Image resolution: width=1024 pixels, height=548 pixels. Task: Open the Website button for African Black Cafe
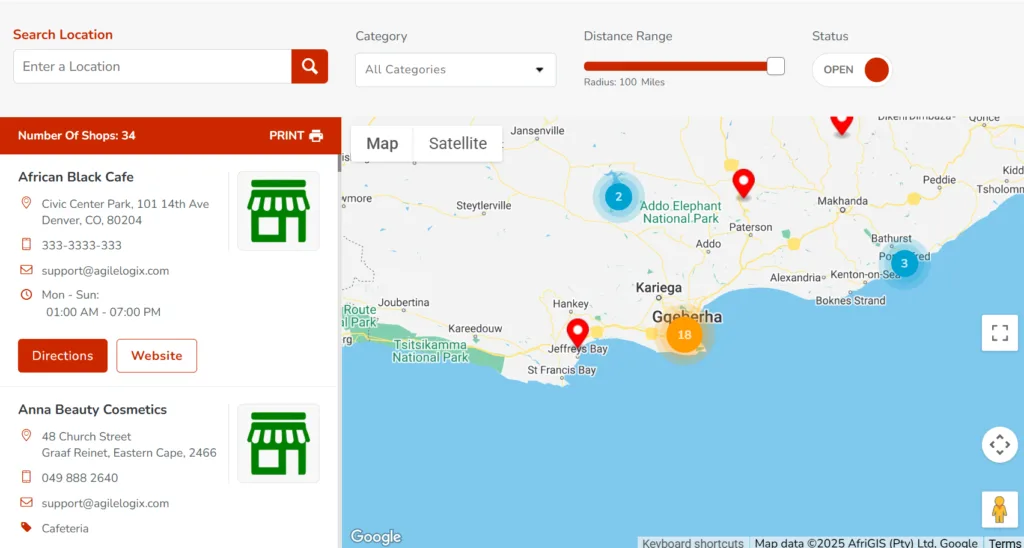pos(157,356)
